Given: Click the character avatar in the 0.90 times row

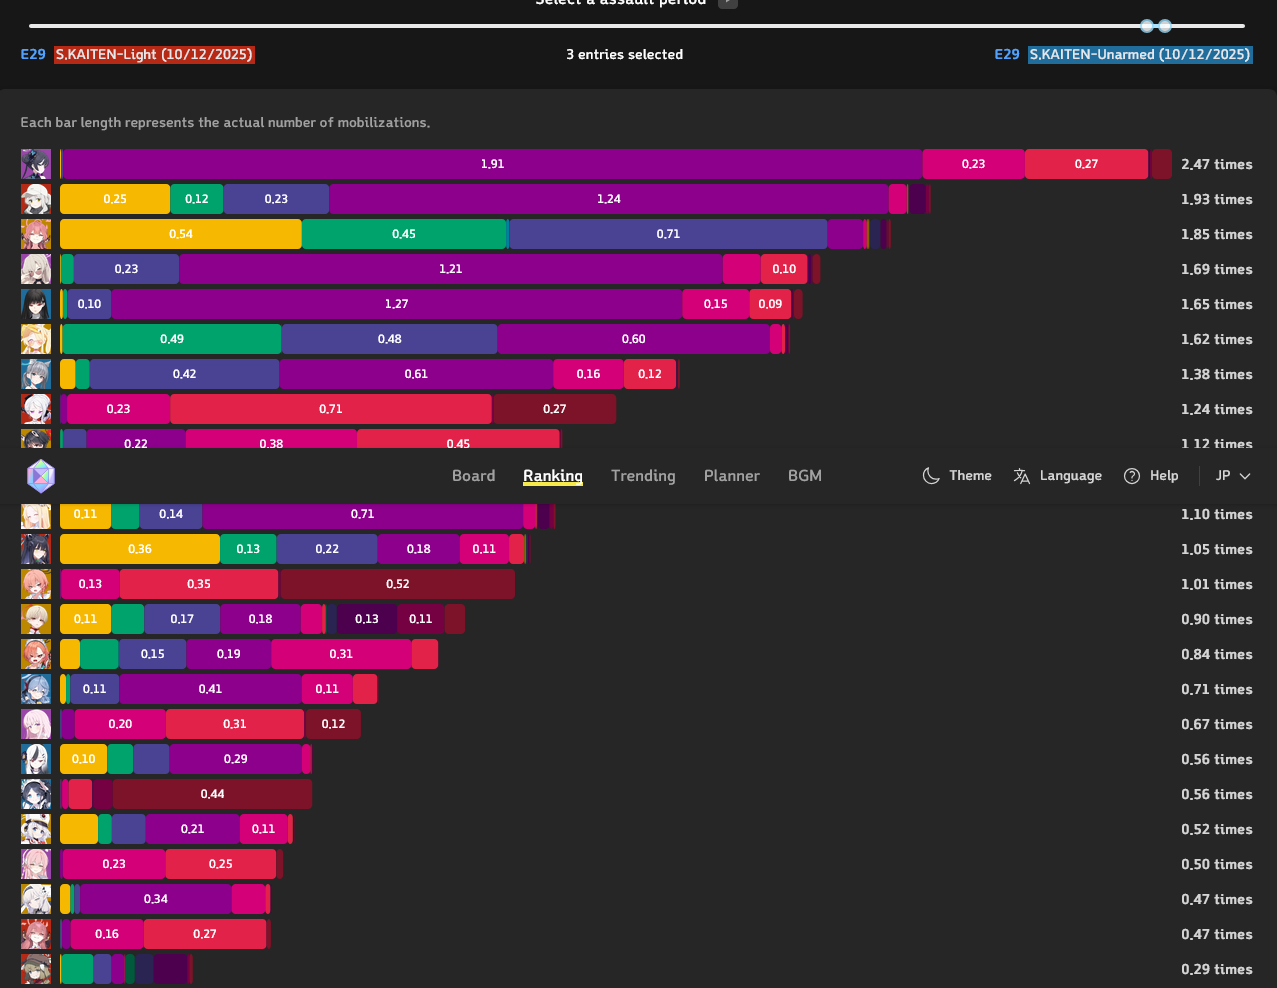Looking at the screenshot, I should 36,619.
